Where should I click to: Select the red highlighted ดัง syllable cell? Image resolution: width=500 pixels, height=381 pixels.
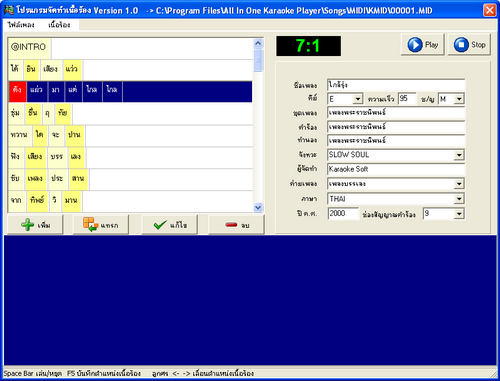[17, 91]
